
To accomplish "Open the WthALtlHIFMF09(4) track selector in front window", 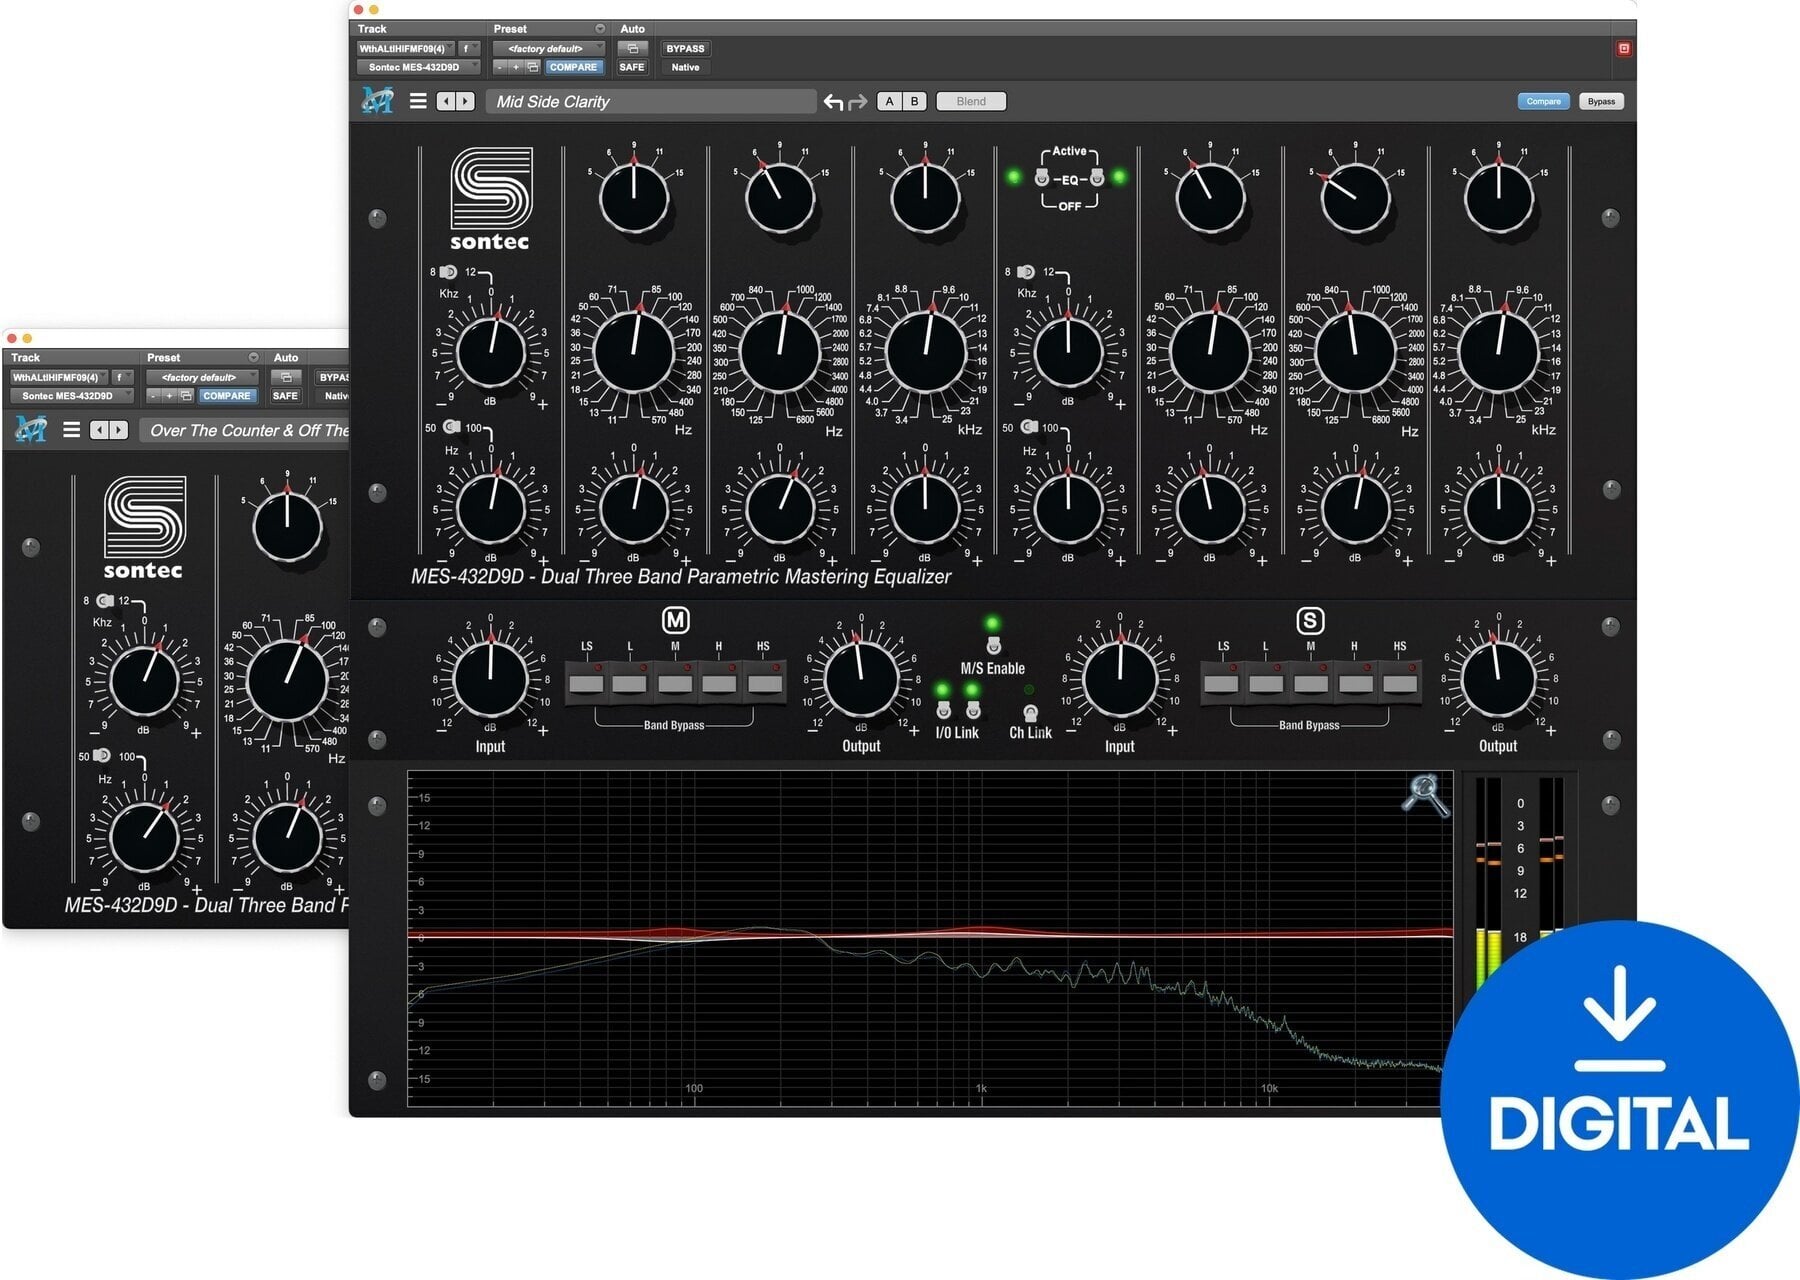I will tap(405, 48).
